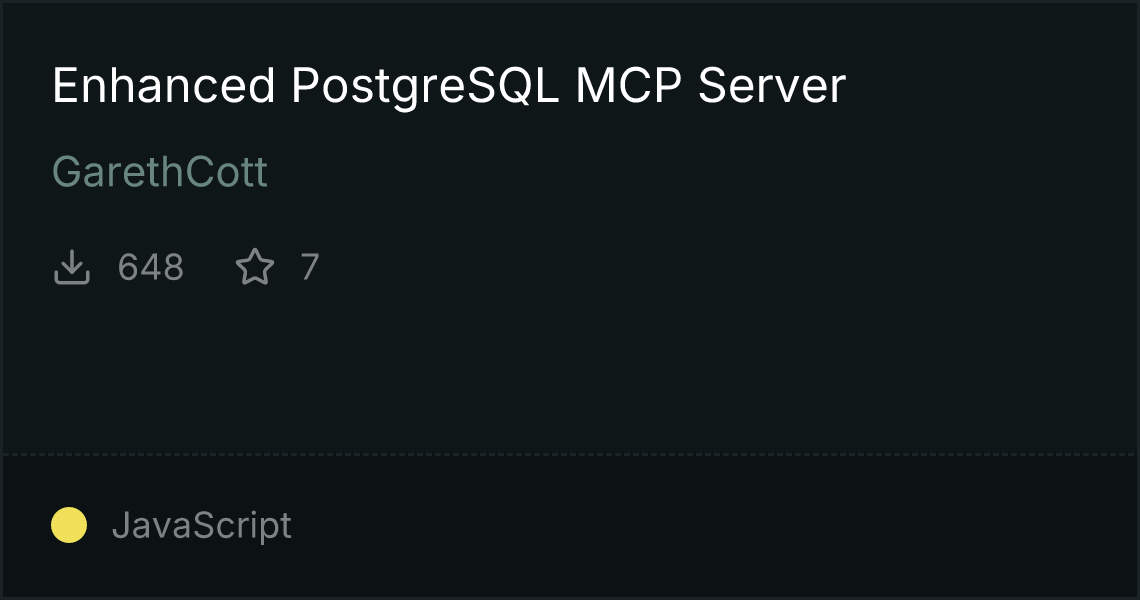Click the word Enhanced in the title
The height and width of the screenshot is (600, 1140).
point(164,86)
